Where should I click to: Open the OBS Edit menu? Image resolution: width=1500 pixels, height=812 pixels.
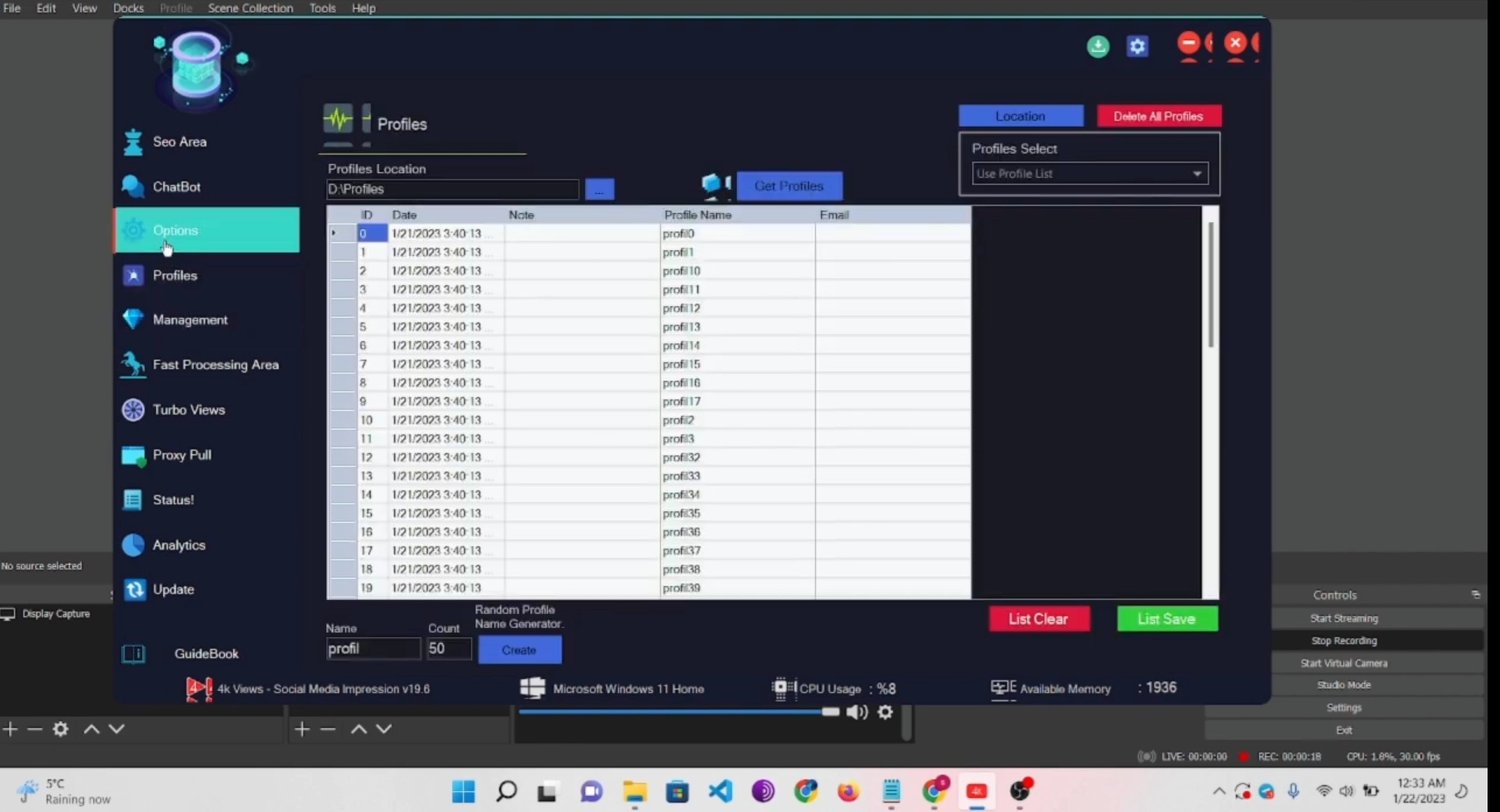point(46,8)
